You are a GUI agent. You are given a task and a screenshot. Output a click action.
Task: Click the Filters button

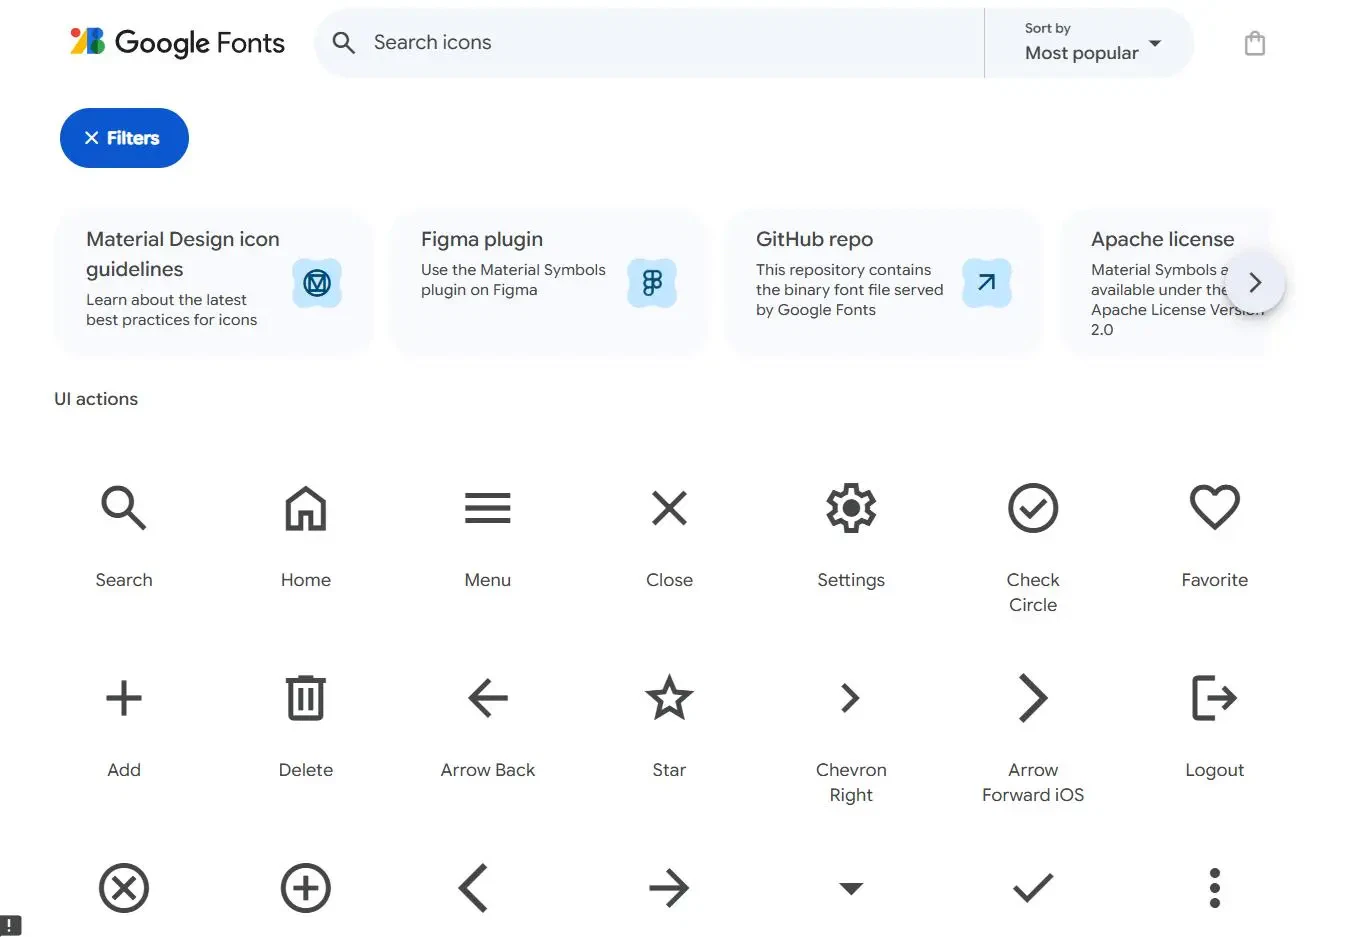[123, 138]
